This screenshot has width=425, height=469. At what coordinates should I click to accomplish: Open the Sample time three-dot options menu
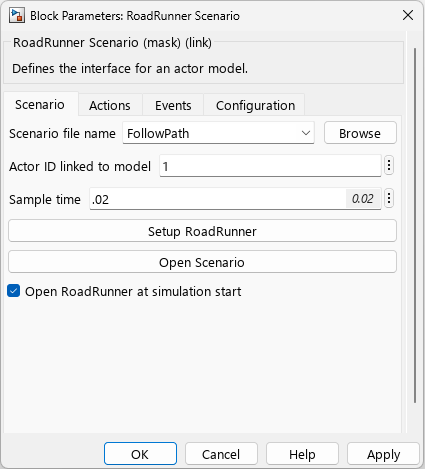(x=389, y=199)
